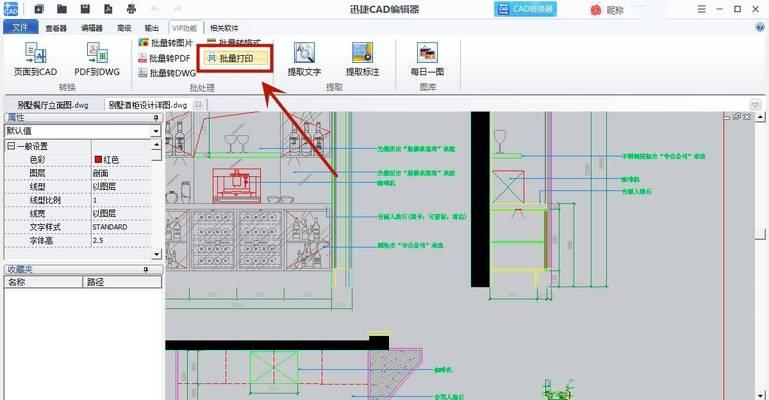
Task: Click the 页面到CAD conversion tool
Action: [35, 59]
